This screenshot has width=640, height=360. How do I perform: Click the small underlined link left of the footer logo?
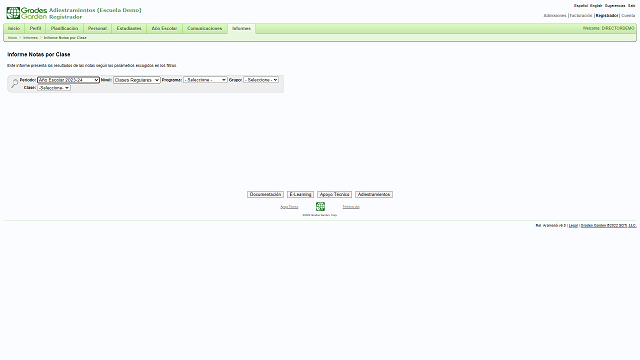[x=289, y=207]
